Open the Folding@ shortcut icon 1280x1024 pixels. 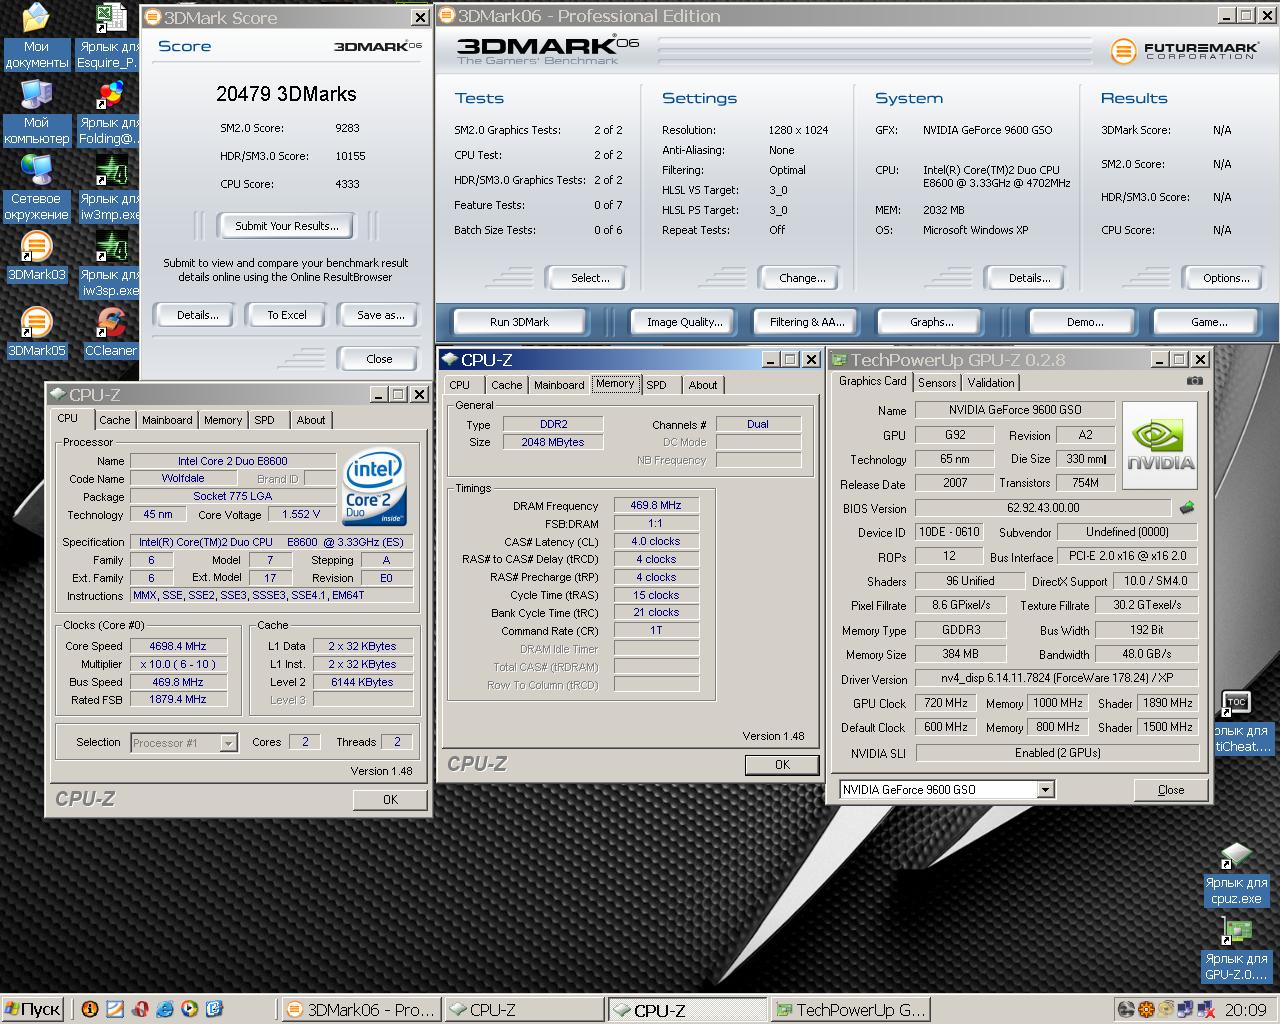110,112
